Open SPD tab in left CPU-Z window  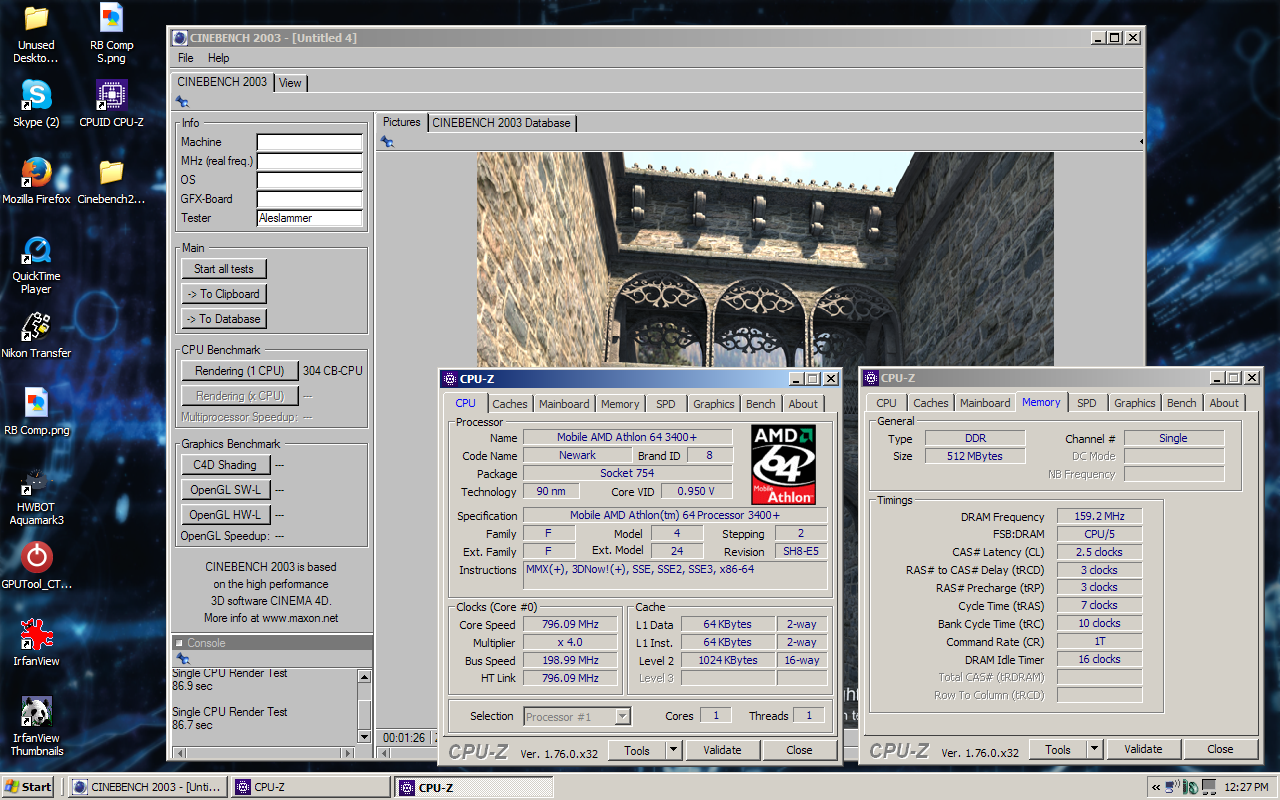point(666,404)
